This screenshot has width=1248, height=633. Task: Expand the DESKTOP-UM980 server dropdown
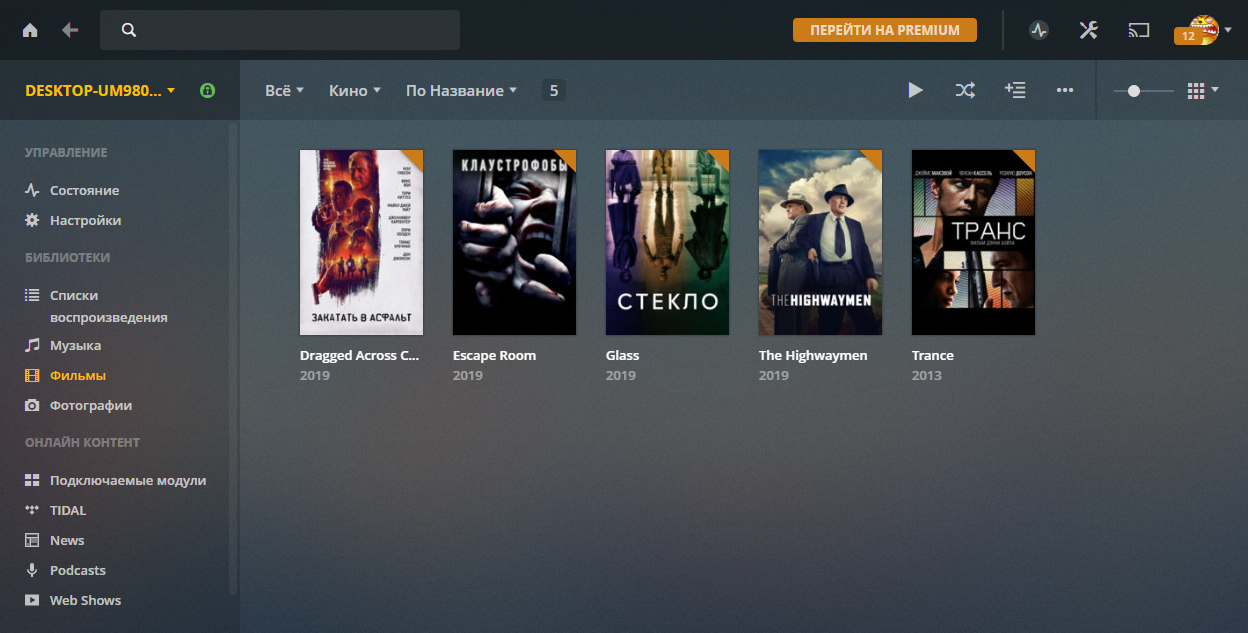point(100,90)
